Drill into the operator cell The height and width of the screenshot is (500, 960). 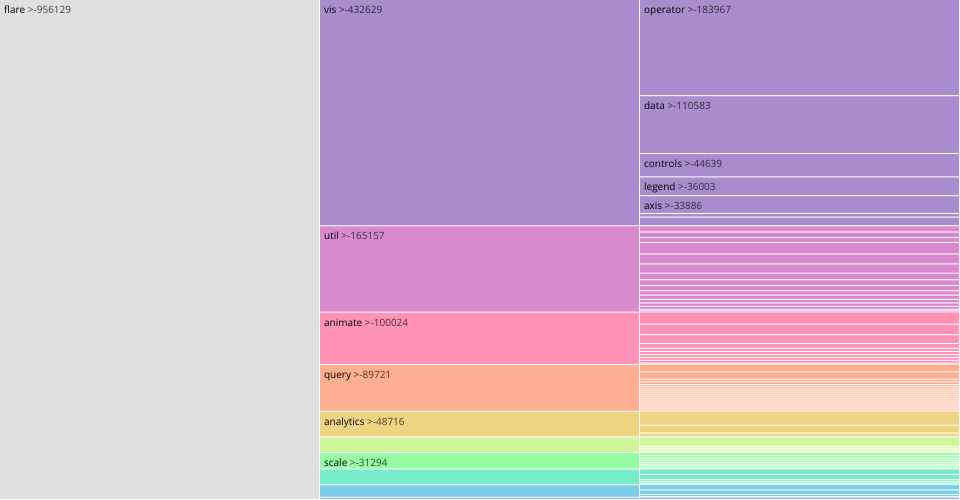click(799, 48)
